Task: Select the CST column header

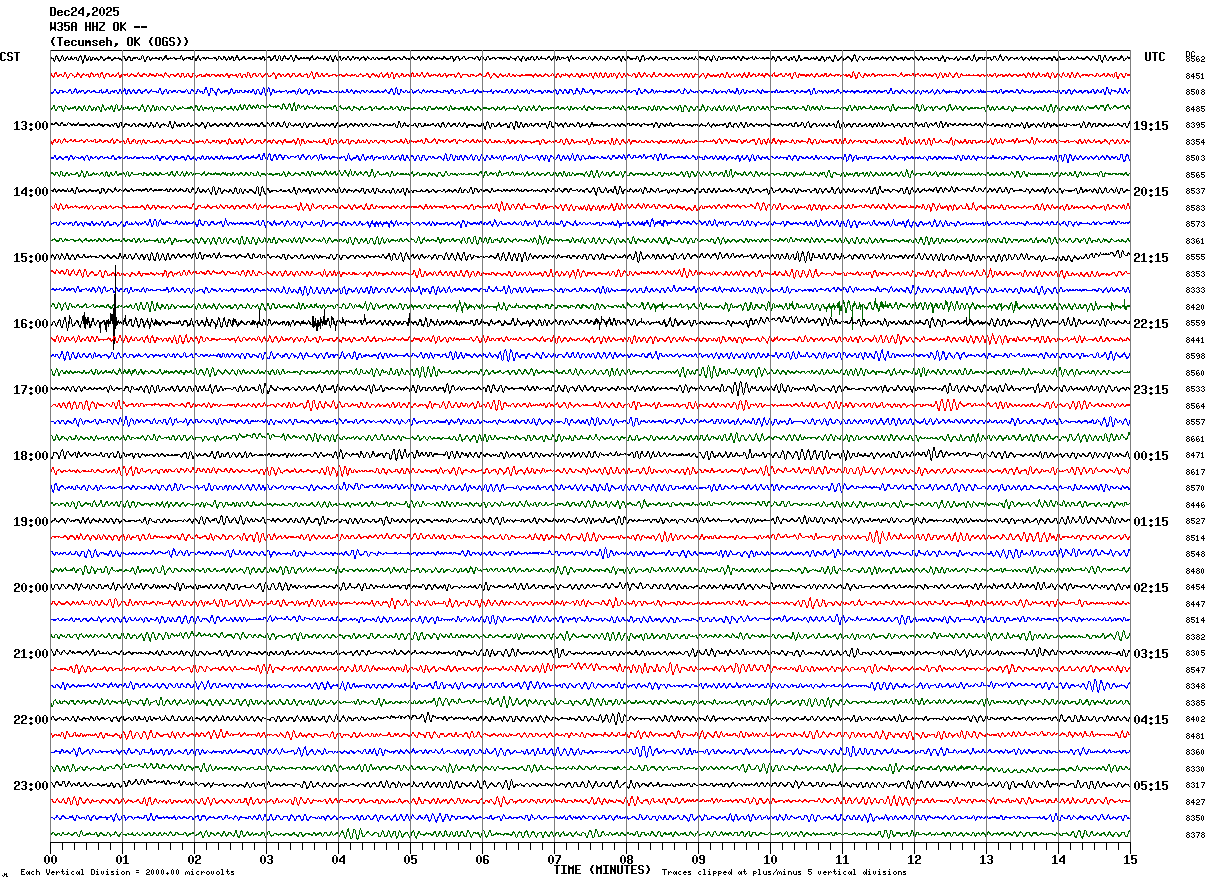Action: [x=10, y=57]
